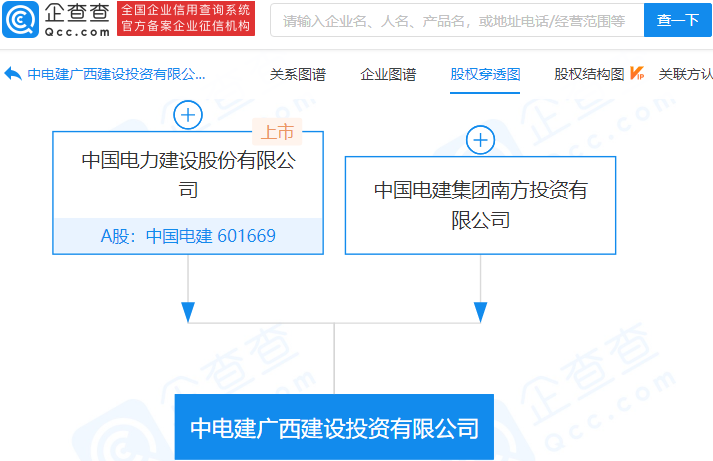Open the 股权结构图 tab

[x=589, y=74]
